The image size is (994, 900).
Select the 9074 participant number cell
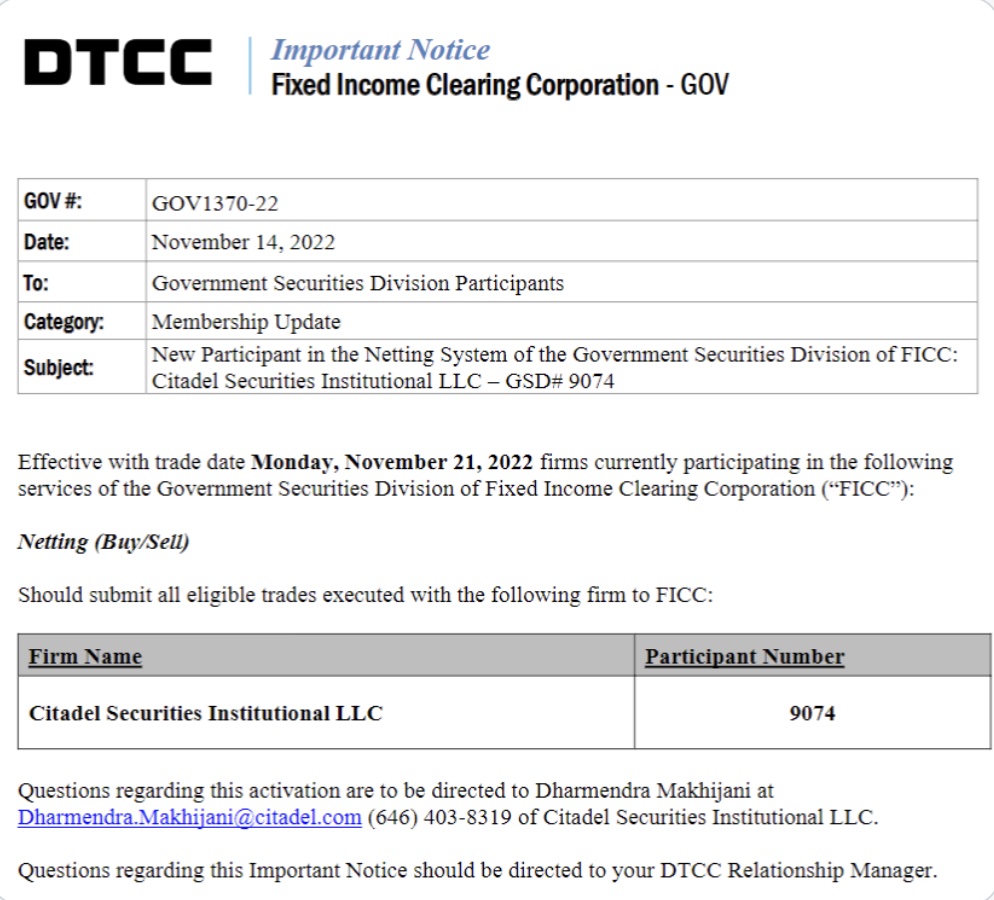point(811,713)
